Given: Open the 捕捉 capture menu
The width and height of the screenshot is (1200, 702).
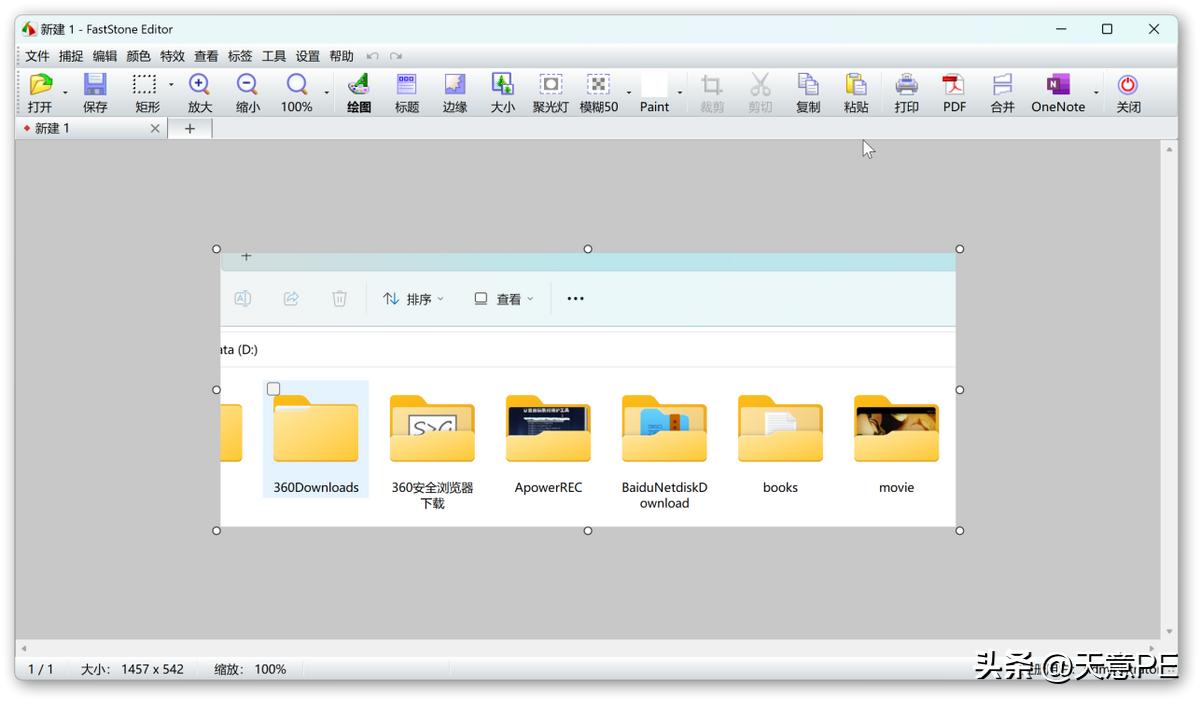Looking at the screenshot, I should pyautogui.click(x=70, y=56).
